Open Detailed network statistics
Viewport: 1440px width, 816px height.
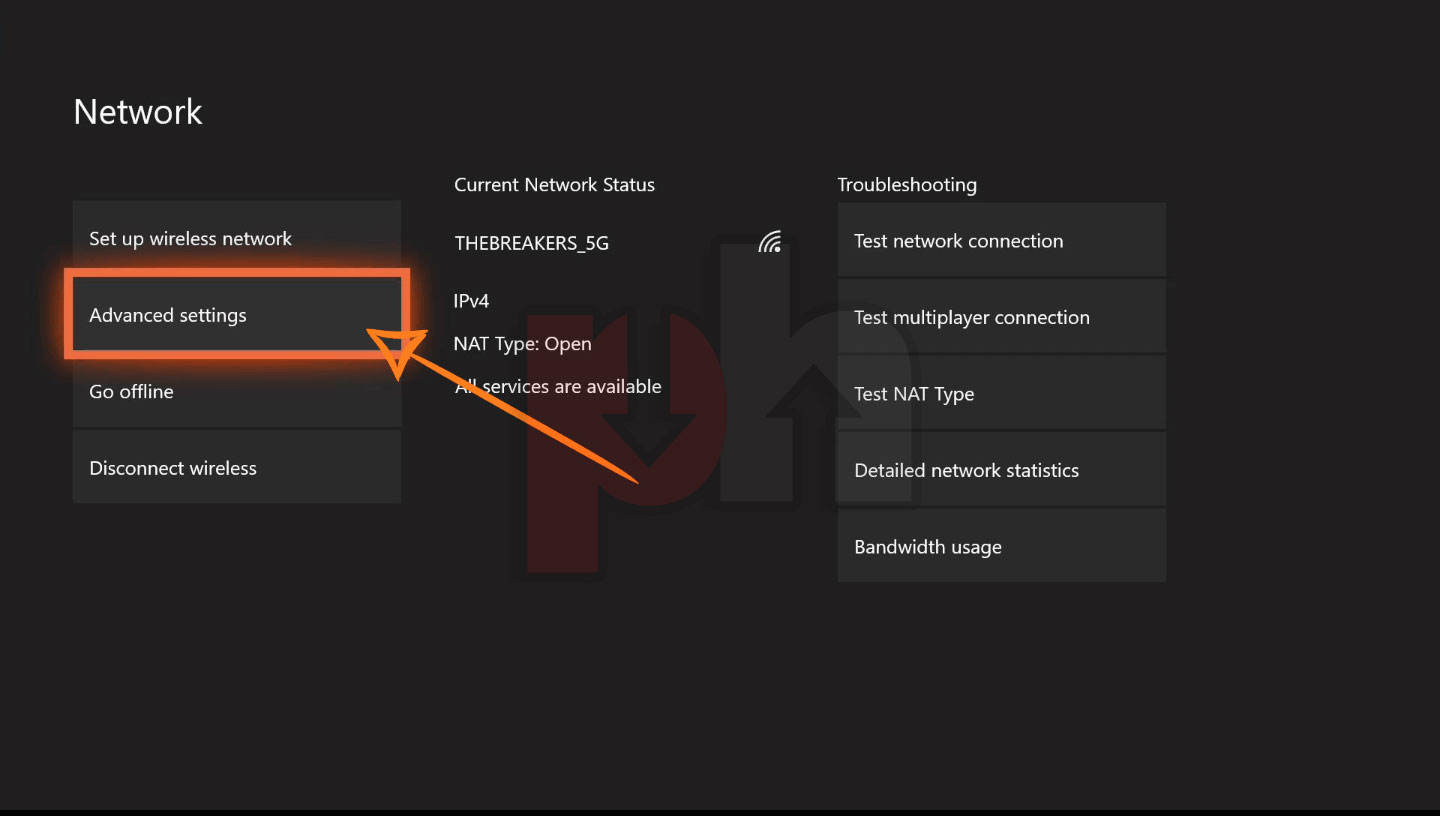1002,470
